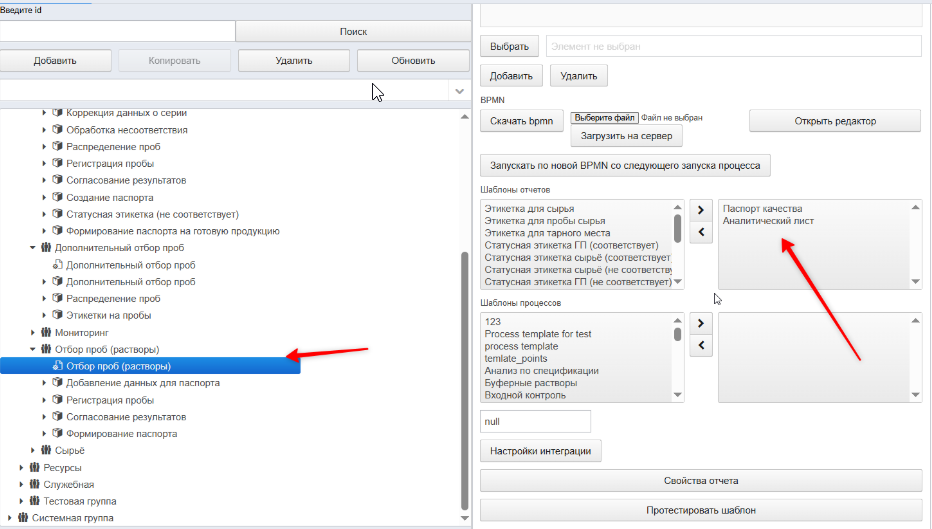
Task: Expand the Ресурсы group
Action: click(x=21, y=468)
